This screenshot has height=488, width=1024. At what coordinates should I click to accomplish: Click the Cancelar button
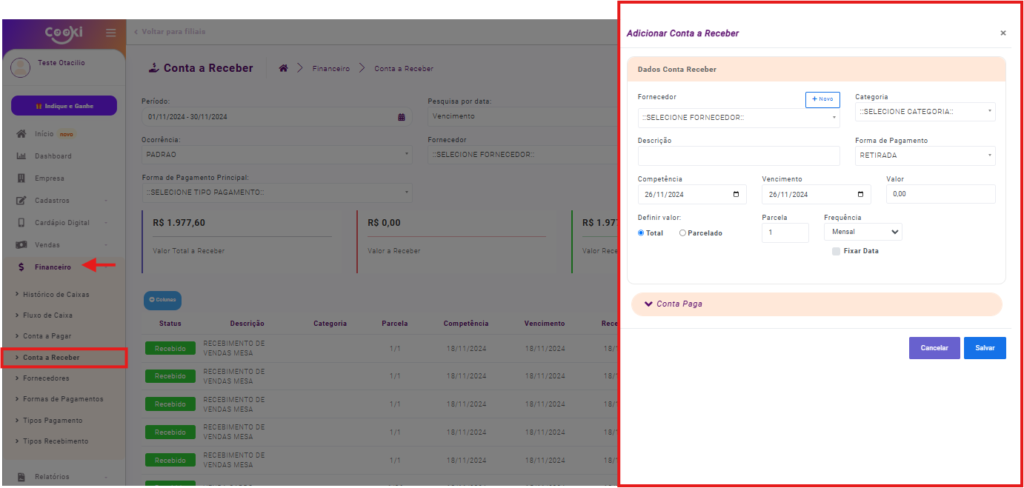[934, 348]
